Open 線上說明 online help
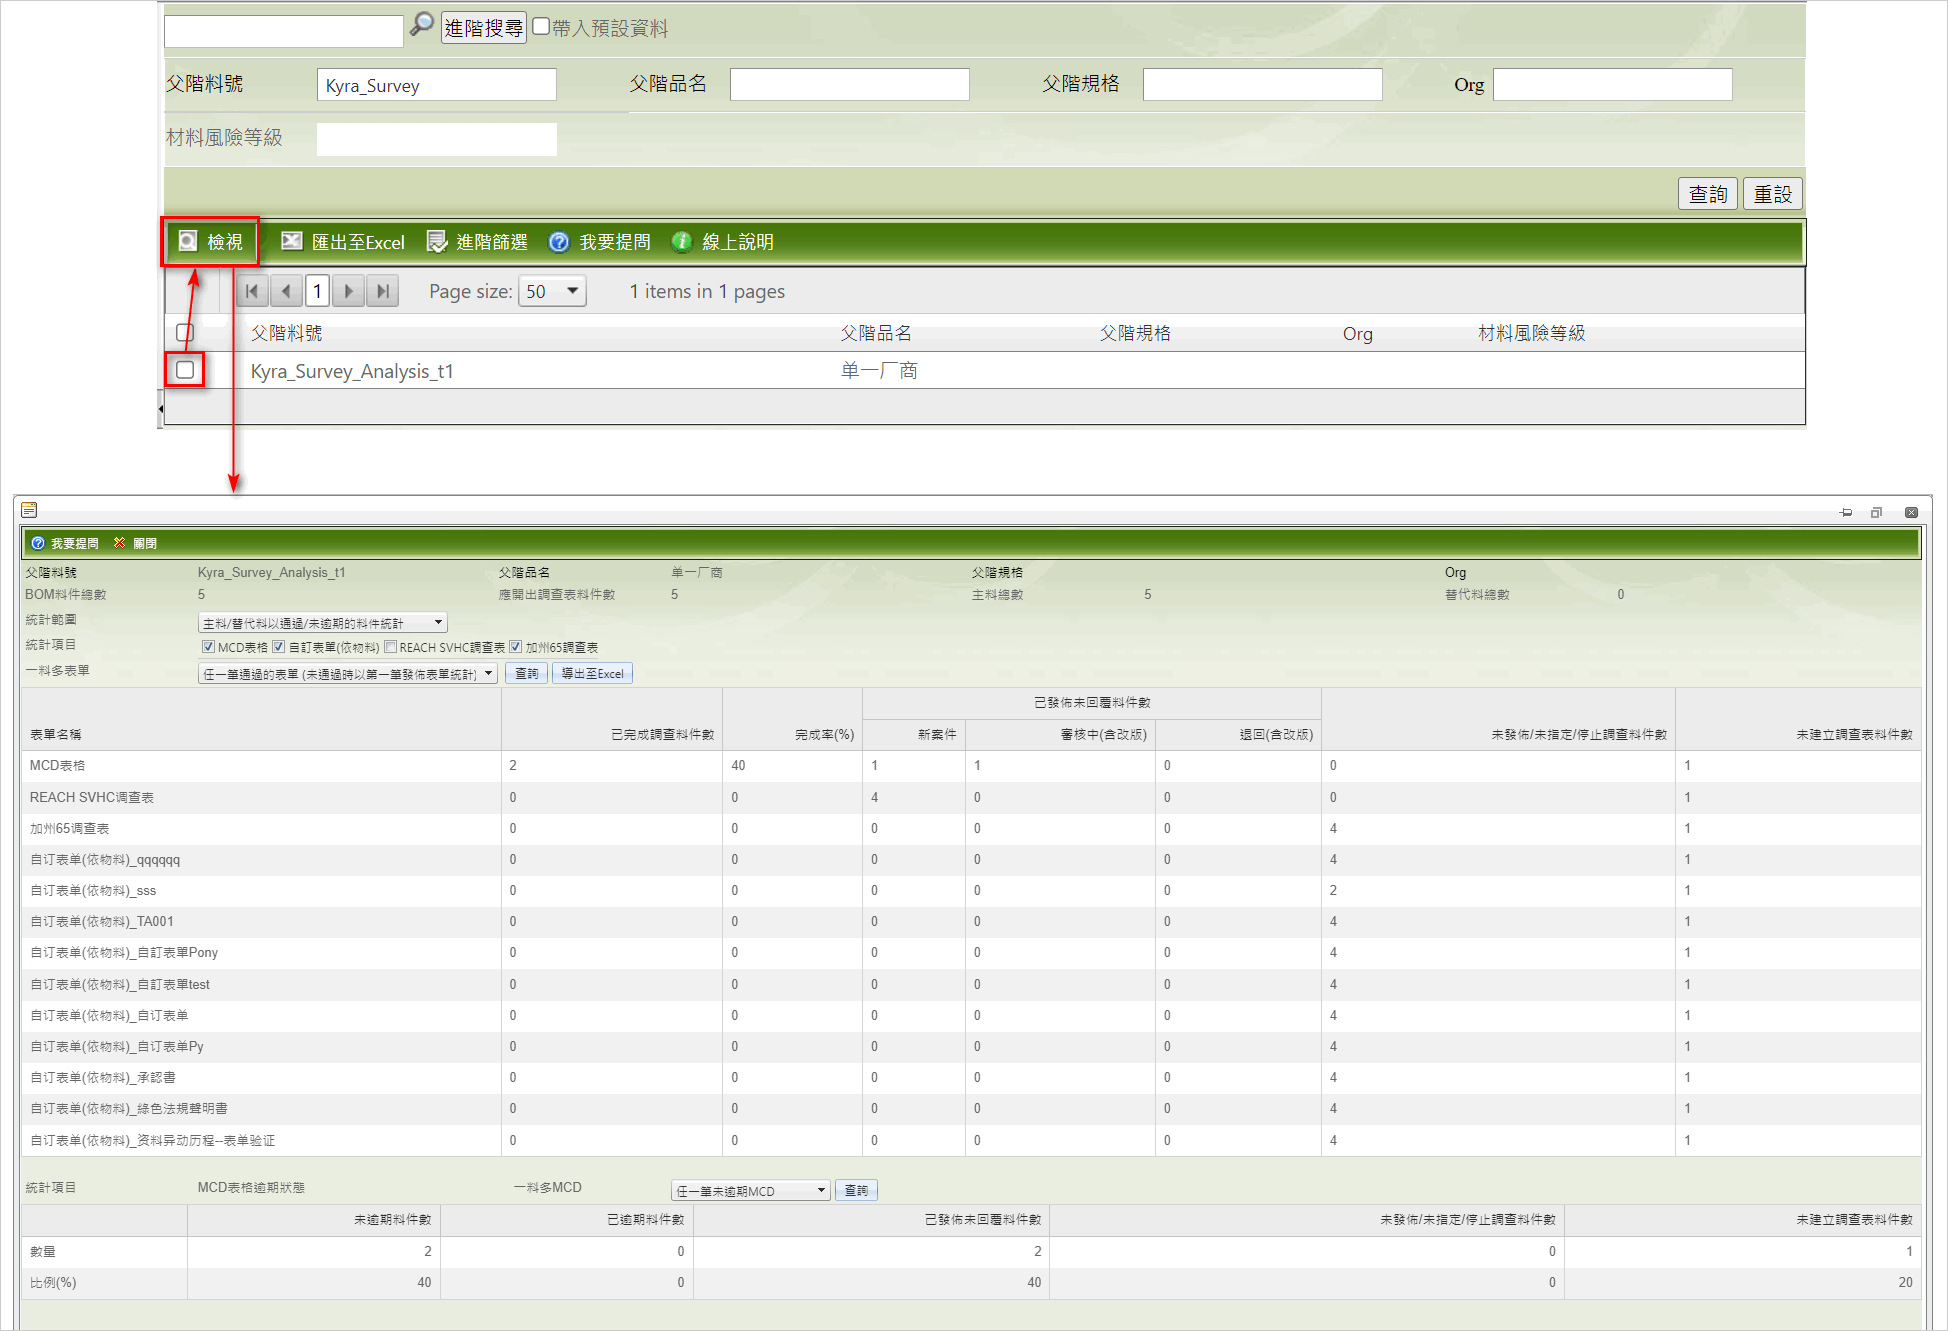1948x1331 pixels. click(723, 242)
